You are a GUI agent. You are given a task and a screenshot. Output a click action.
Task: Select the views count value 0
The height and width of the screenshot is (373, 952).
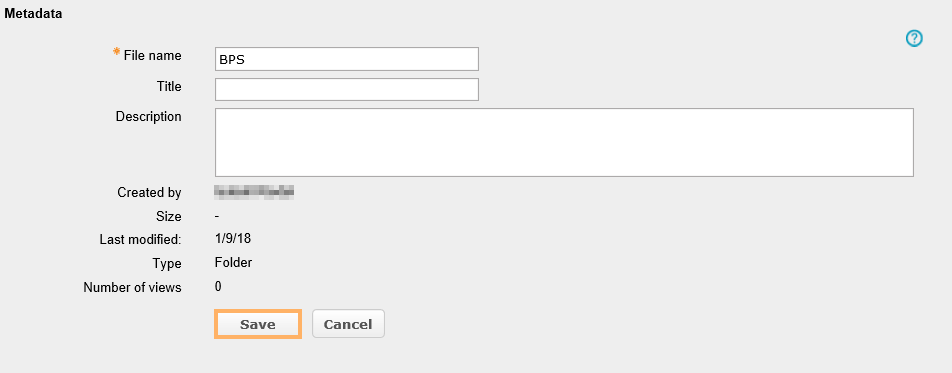[219, 286]
